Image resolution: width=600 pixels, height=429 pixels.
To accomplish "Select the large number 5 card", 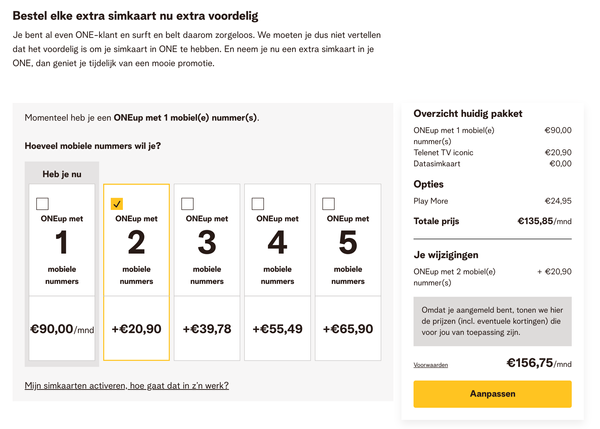I will (348, 243).
